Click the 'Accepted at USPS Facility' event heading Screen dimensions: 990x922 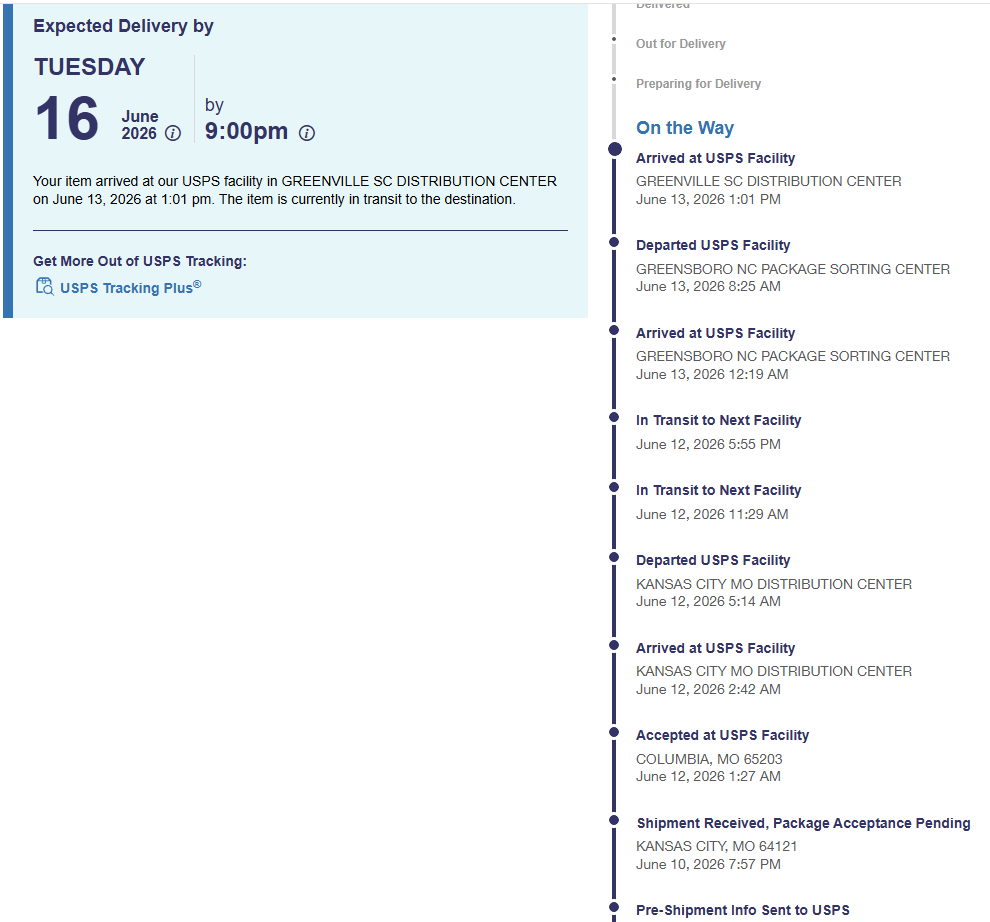(x=722, y=735)
